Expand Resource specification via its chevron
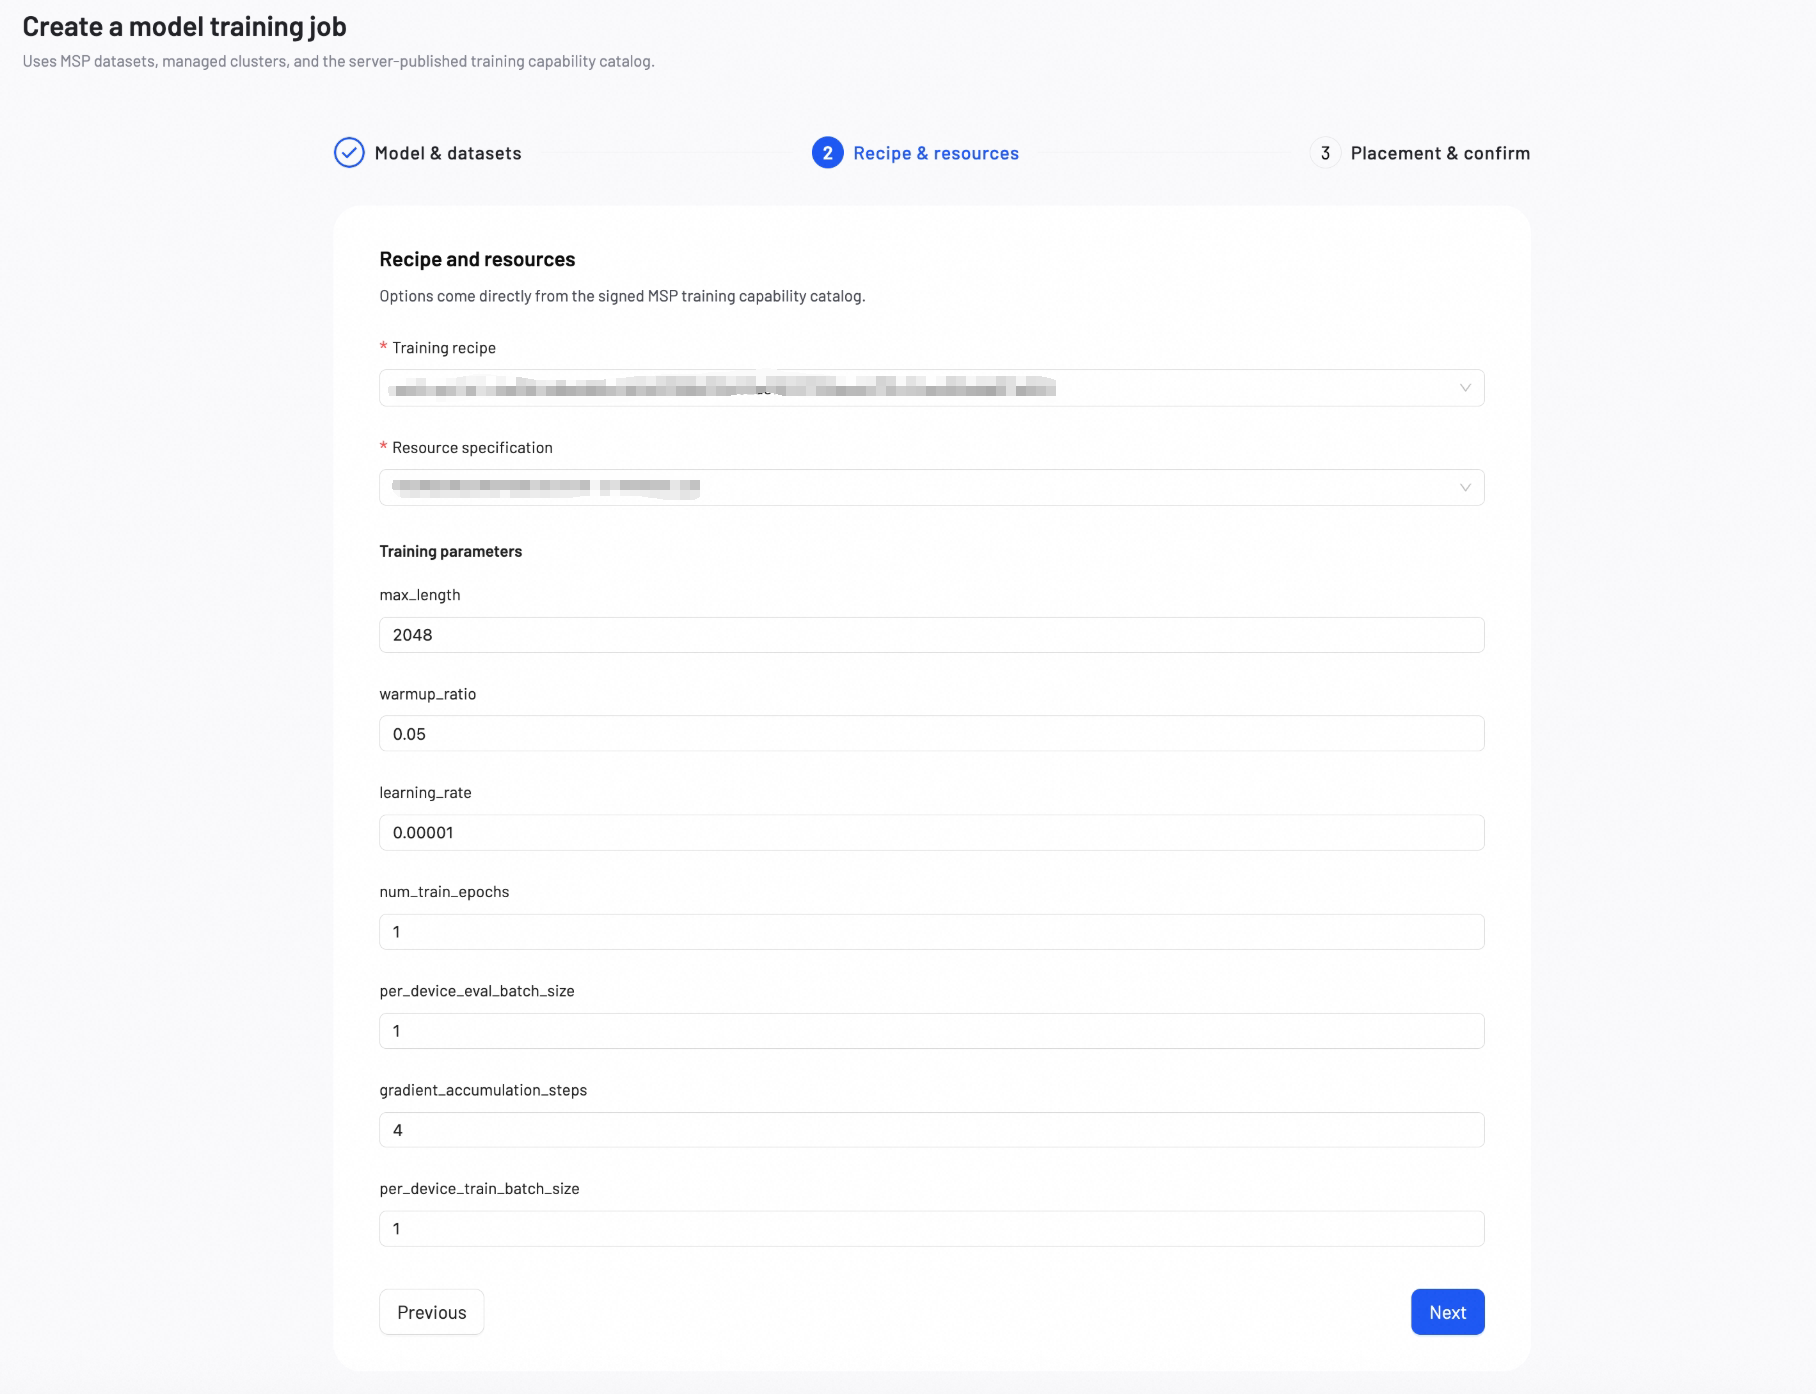 tap(1465, 488)
